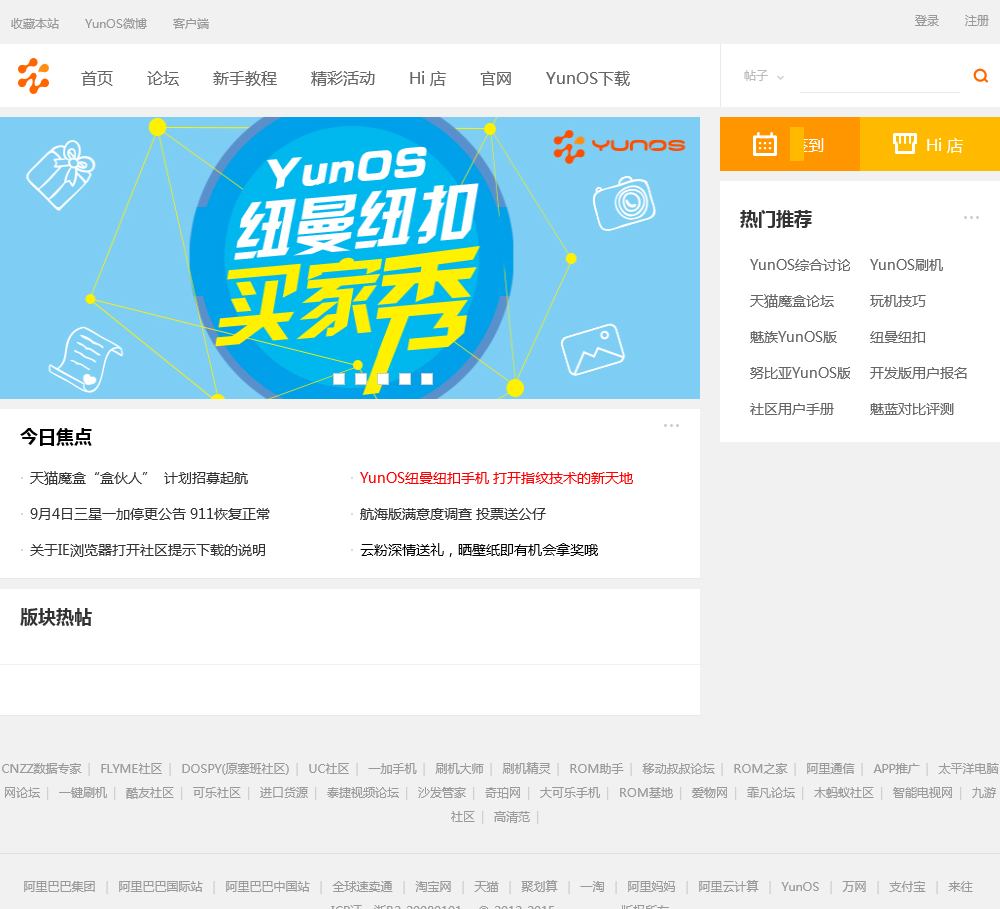Open the 今日焦点 more dots
The width and height of the screenshot is (1000, 909).
coord(671,425)
